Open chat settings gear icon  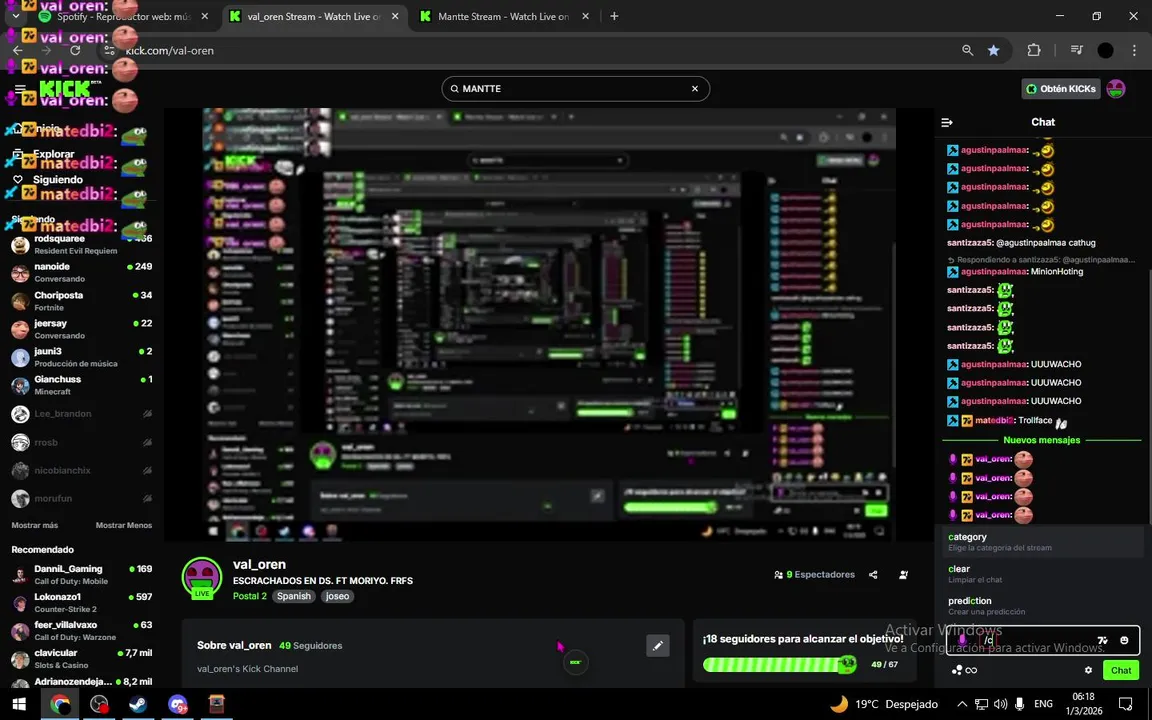point(1088,670)
